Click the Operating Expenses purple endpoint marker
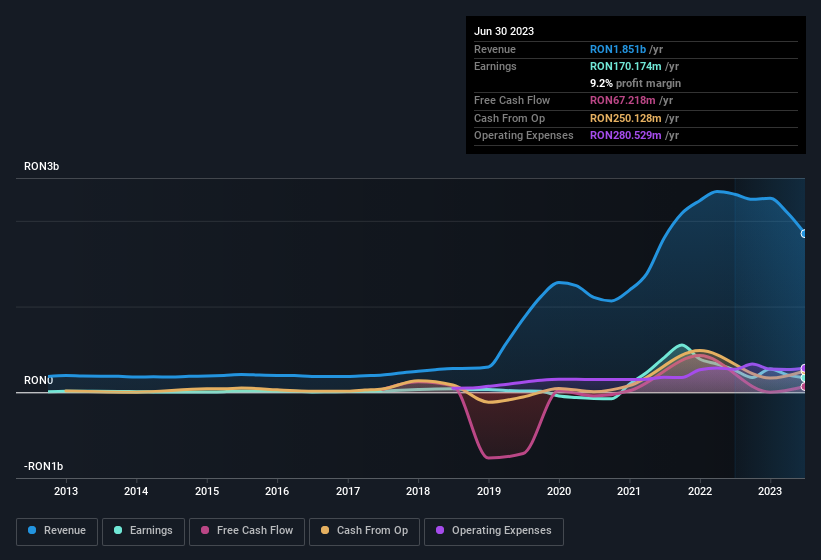This screenshot has height=560, width=821. (804, 368)
